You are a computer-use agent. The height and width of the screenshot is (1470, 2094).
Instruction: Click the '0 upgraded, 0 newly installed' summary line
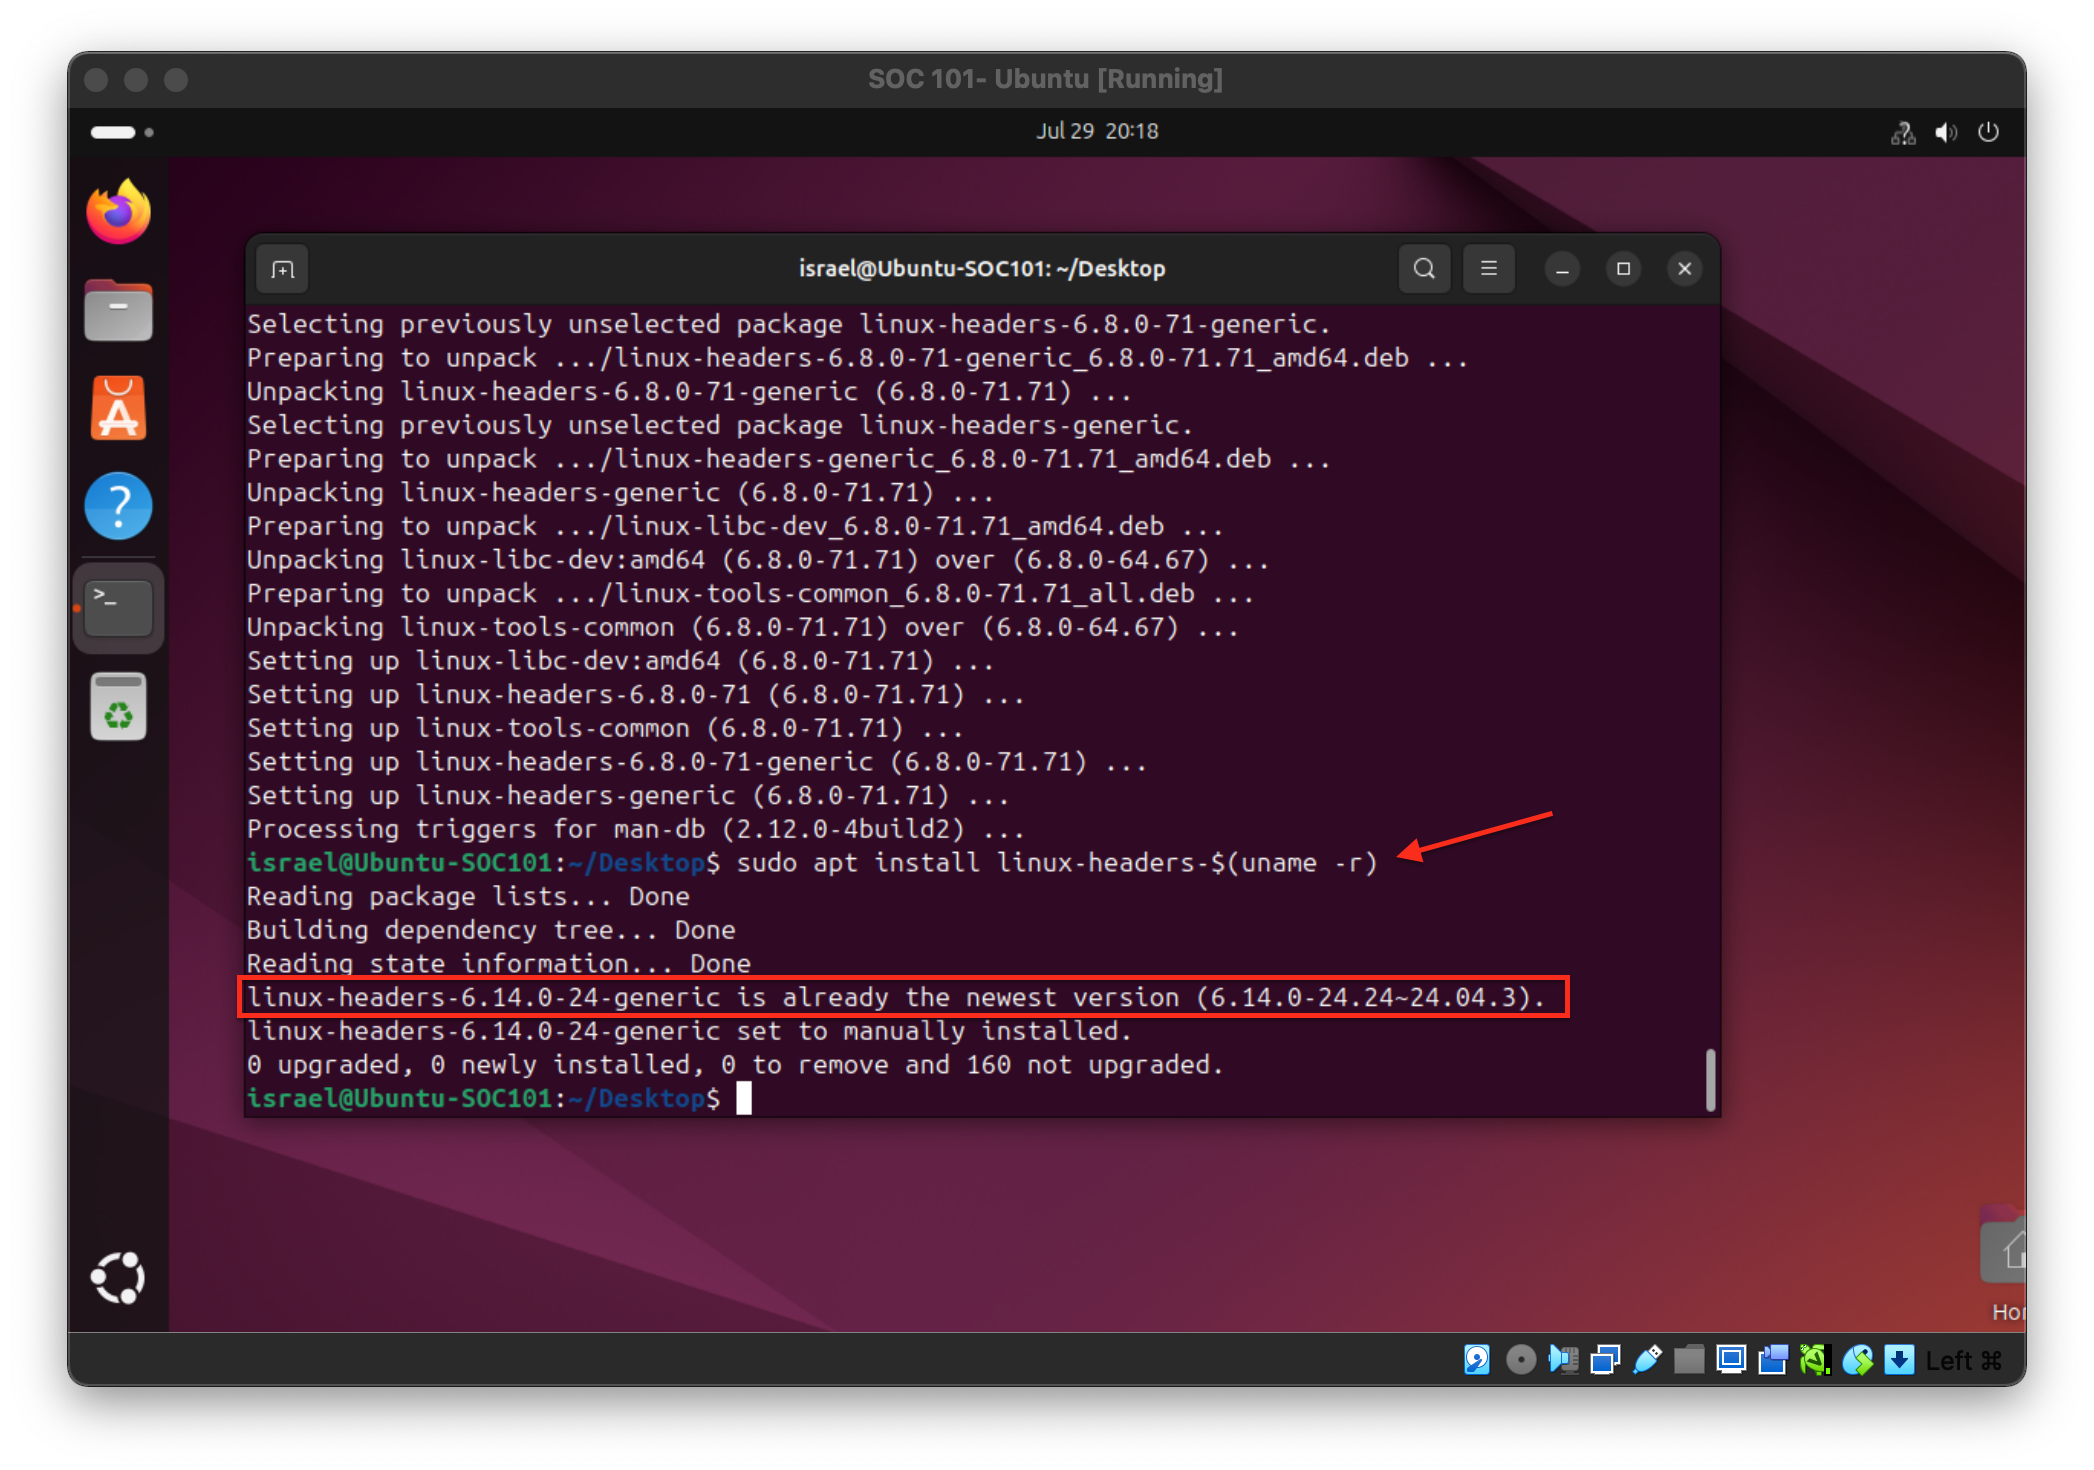735,1064
